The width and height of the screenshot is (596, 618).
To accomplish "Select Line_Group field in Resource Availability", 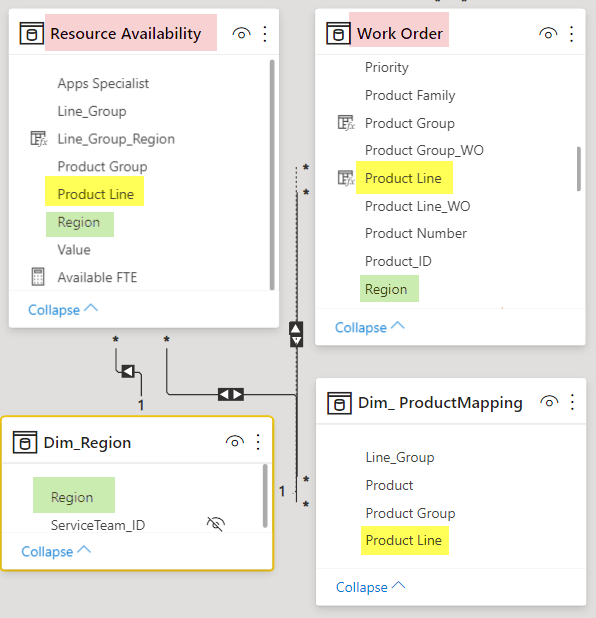I will [x=92, y=112].
